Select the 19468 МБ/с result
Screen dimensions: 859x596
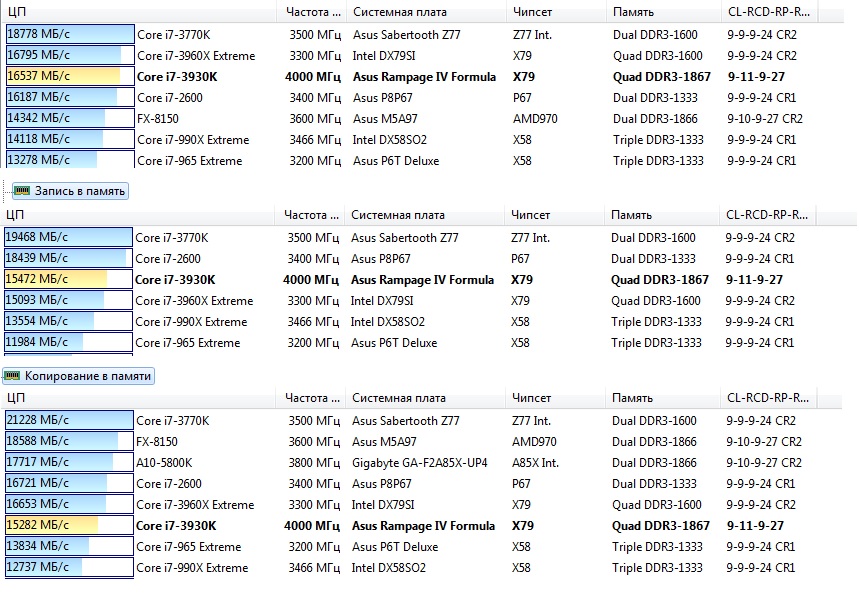(x=68, y=237)
